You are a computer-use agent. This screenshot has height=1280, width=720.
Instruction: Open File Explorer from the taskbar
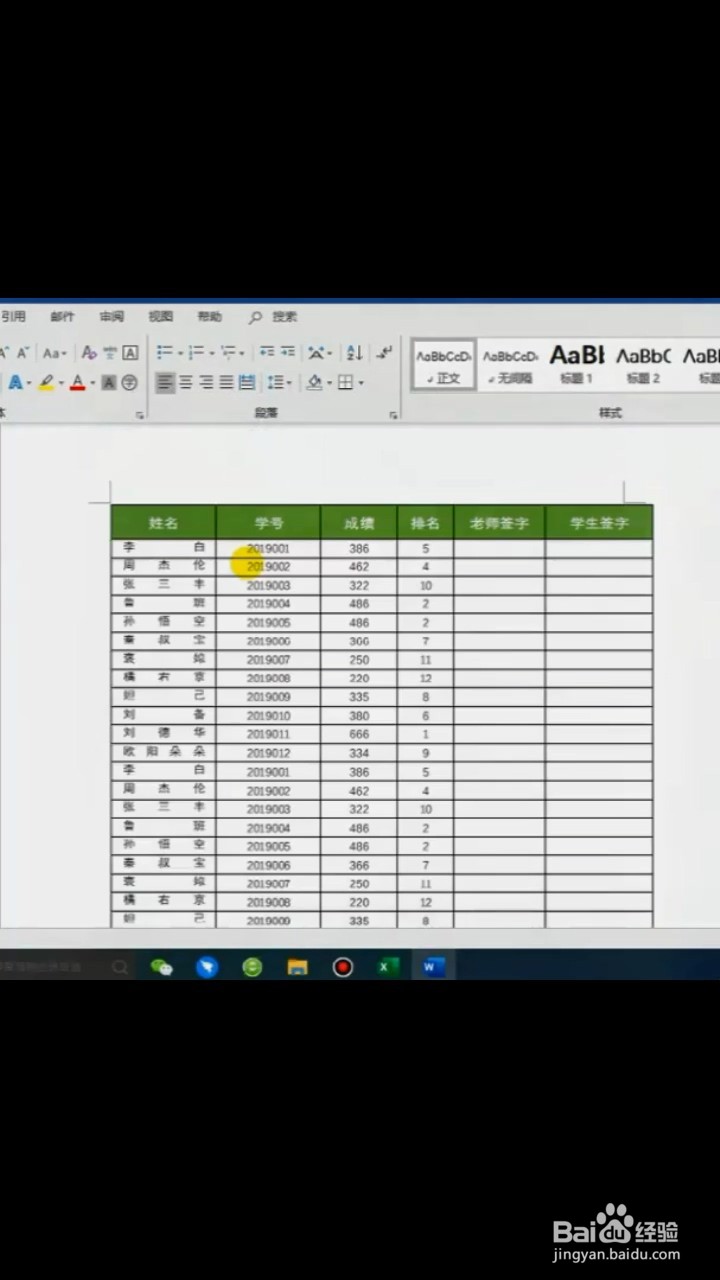pos(297,966)
